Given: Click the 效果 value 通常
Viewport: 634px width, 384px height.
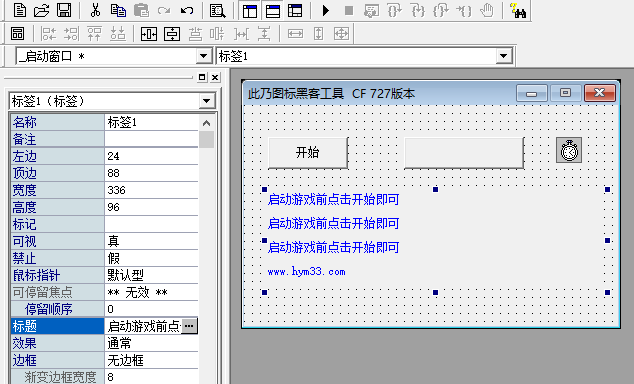Looking at the screenshot, I should [152, 343].
